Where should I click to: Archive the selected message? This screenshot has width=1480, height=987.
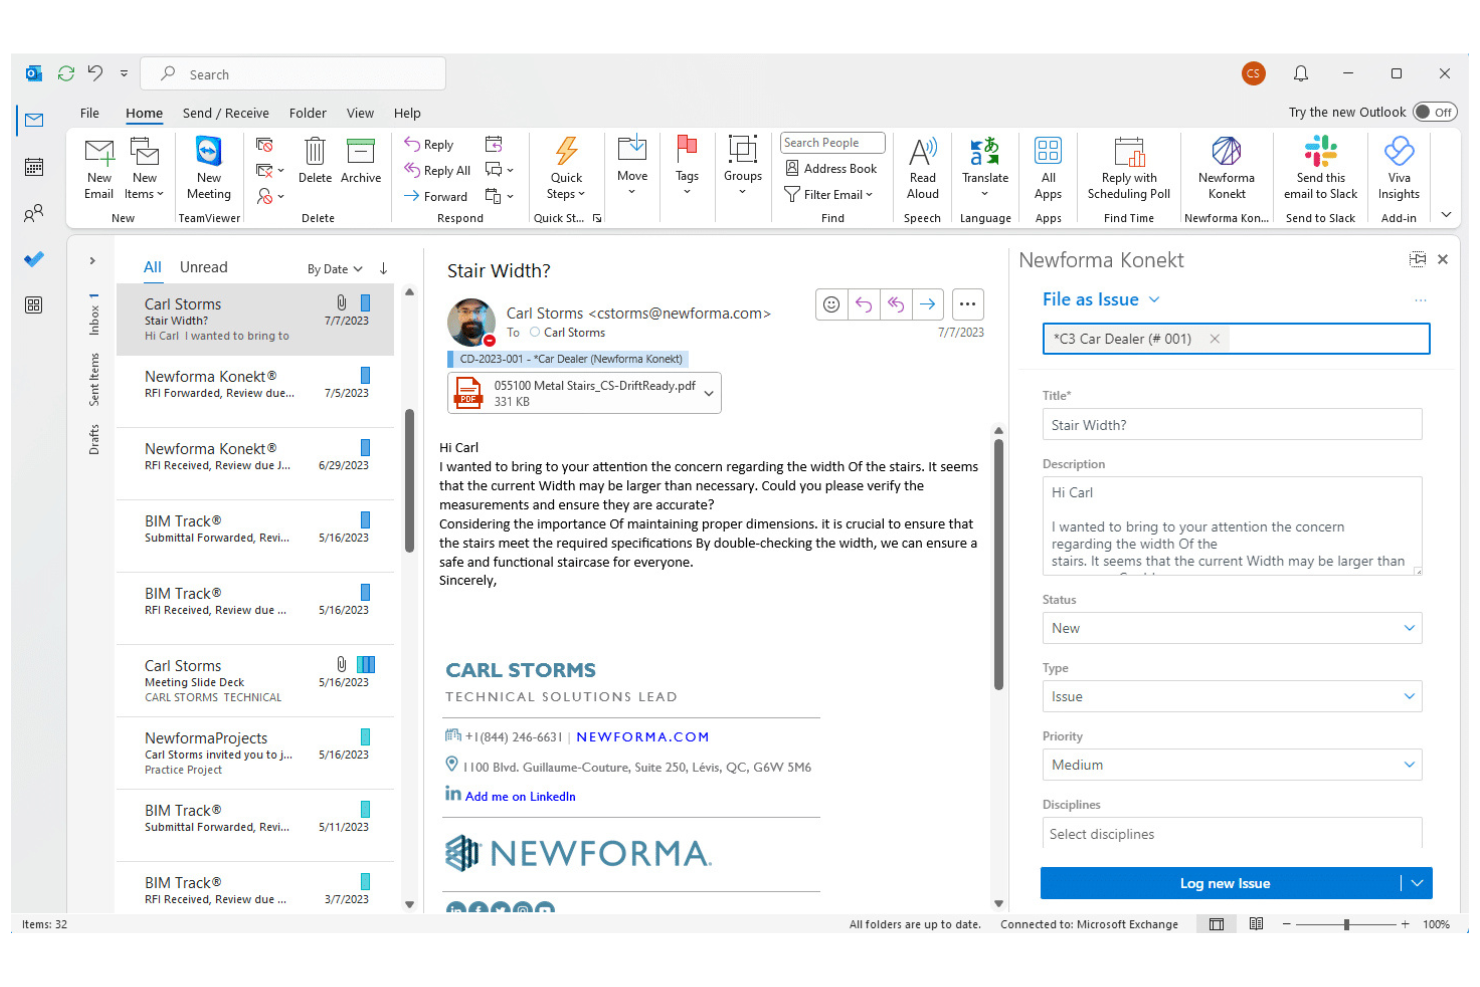click(x=361, y=161)
